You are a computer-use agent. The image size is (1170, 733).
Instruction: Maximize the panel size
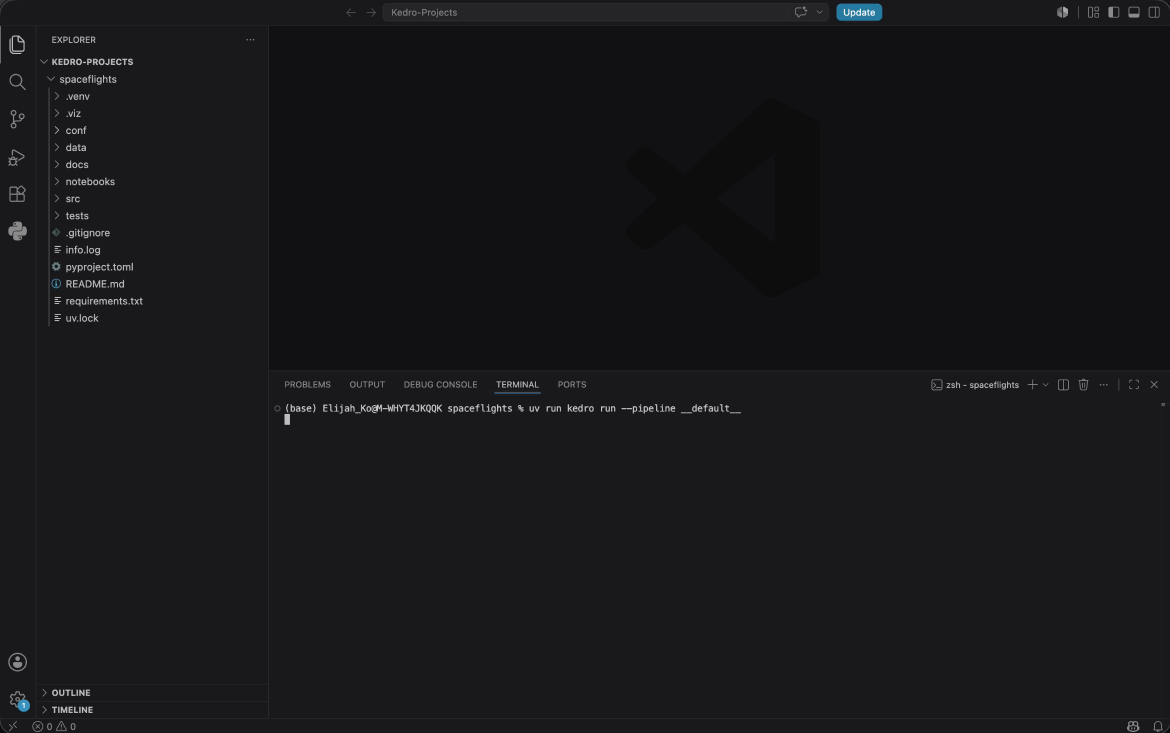click(1133, 384)
